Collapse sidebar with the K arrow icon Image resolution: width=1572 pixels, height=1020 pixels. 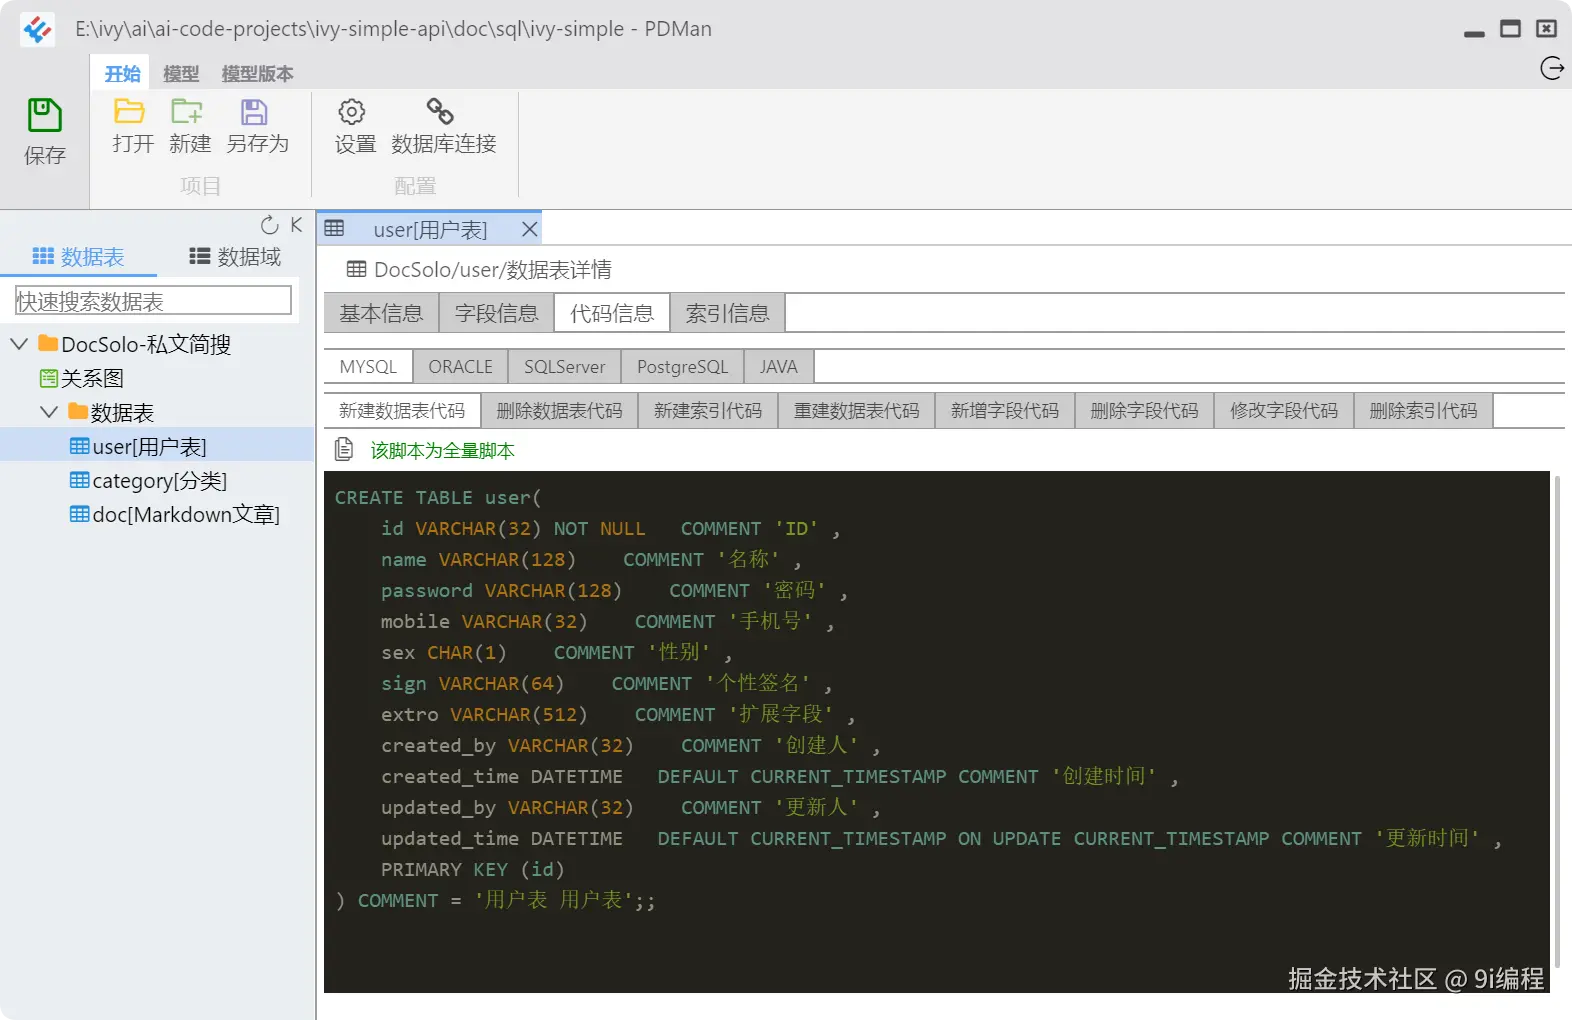[x=296, y=225]
